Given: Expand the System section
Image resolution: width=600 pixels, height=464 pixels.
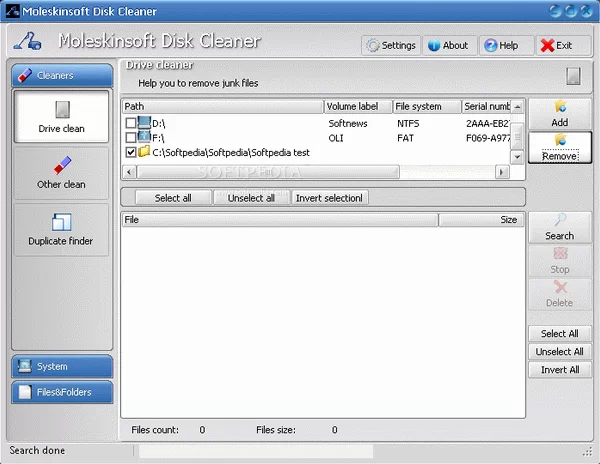Looking at the screenshot, I should (62, 366).
